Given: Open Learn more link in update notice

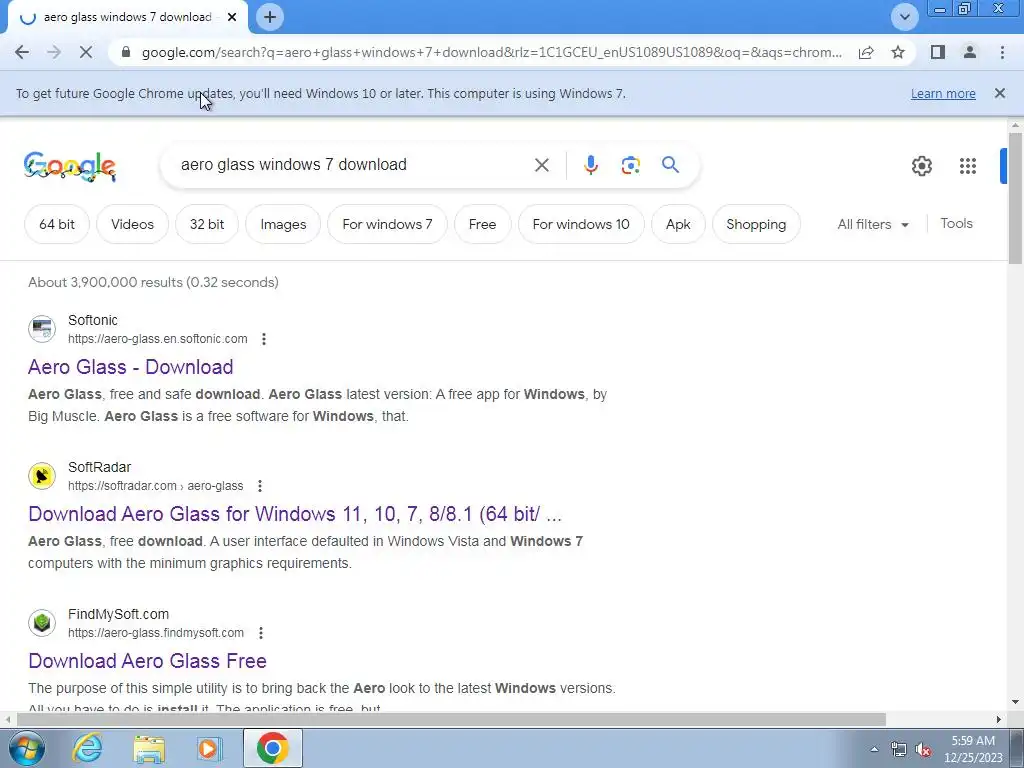Looking at the screenshot, I should (943, 93).
